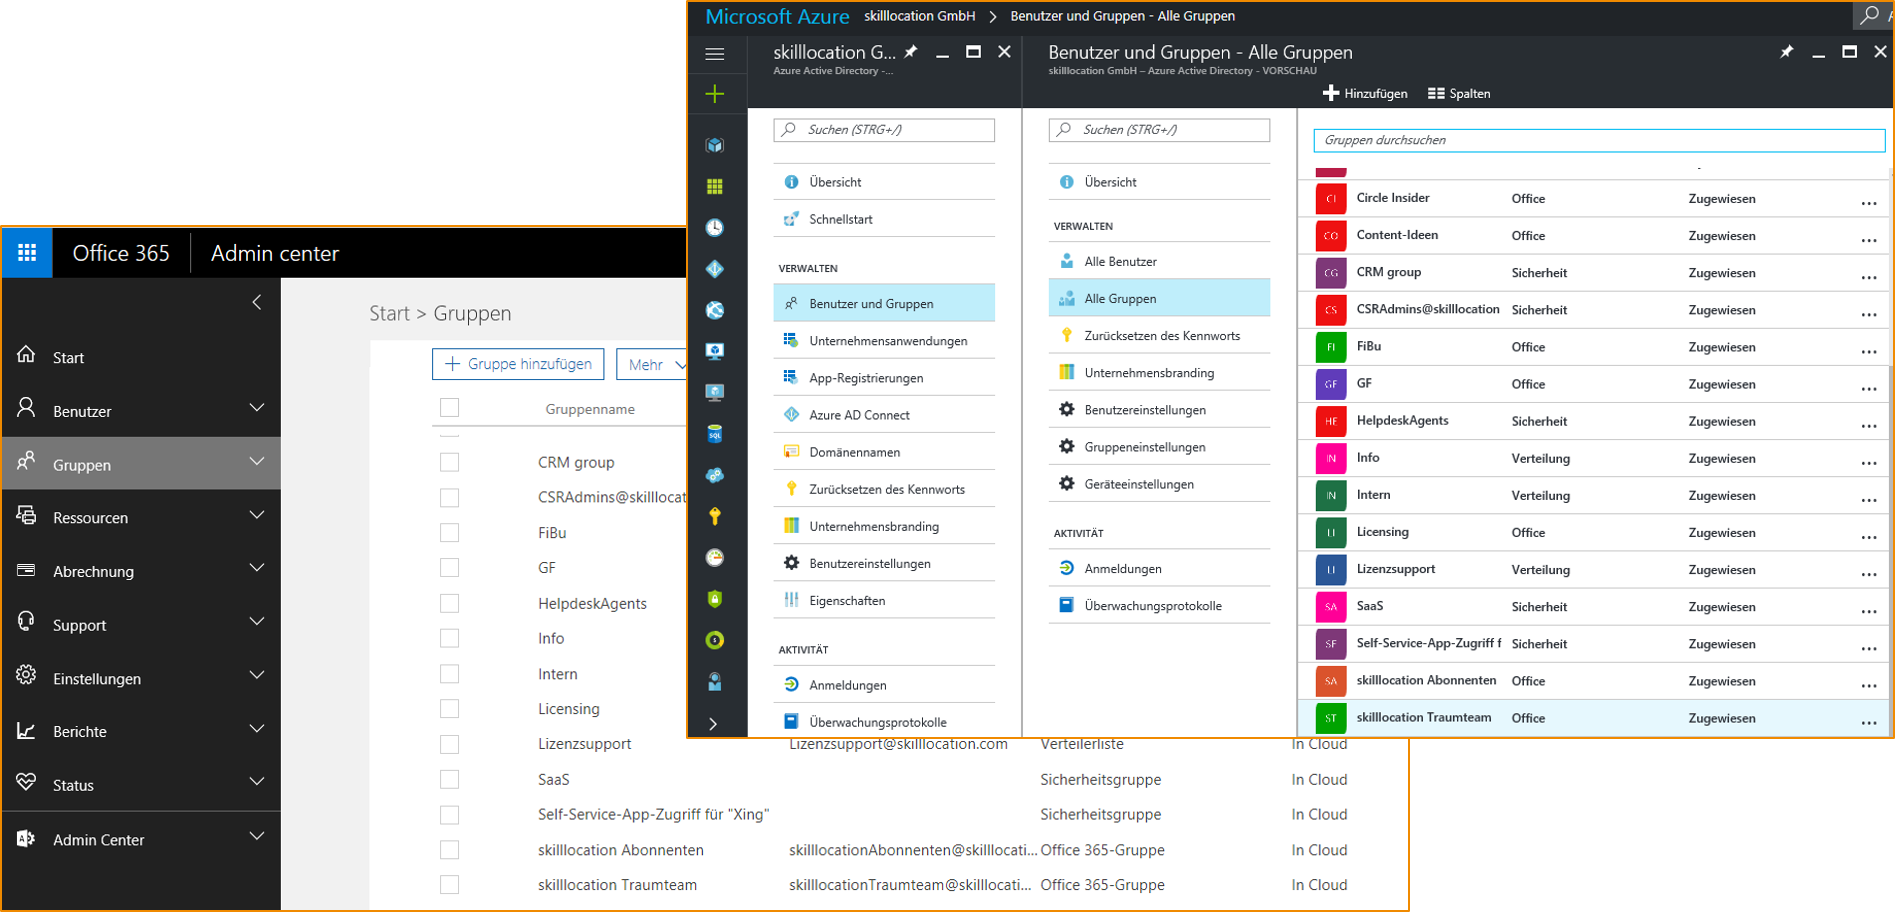Screen dimensions: 1895x912
Task: Expand the Benutzer menu chevron
Action: pos(257,408)
